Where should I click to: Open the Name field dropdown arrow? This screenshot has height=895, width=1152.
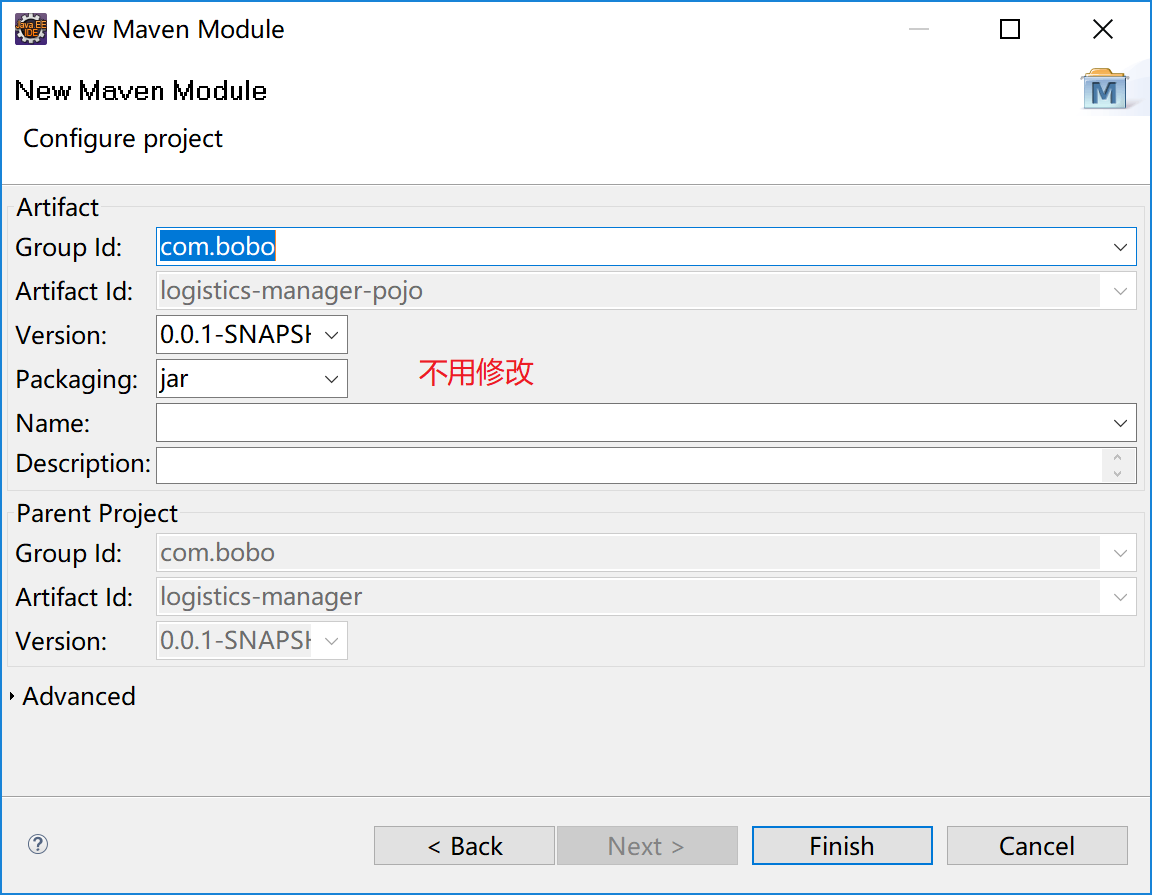click(1120, 423)
